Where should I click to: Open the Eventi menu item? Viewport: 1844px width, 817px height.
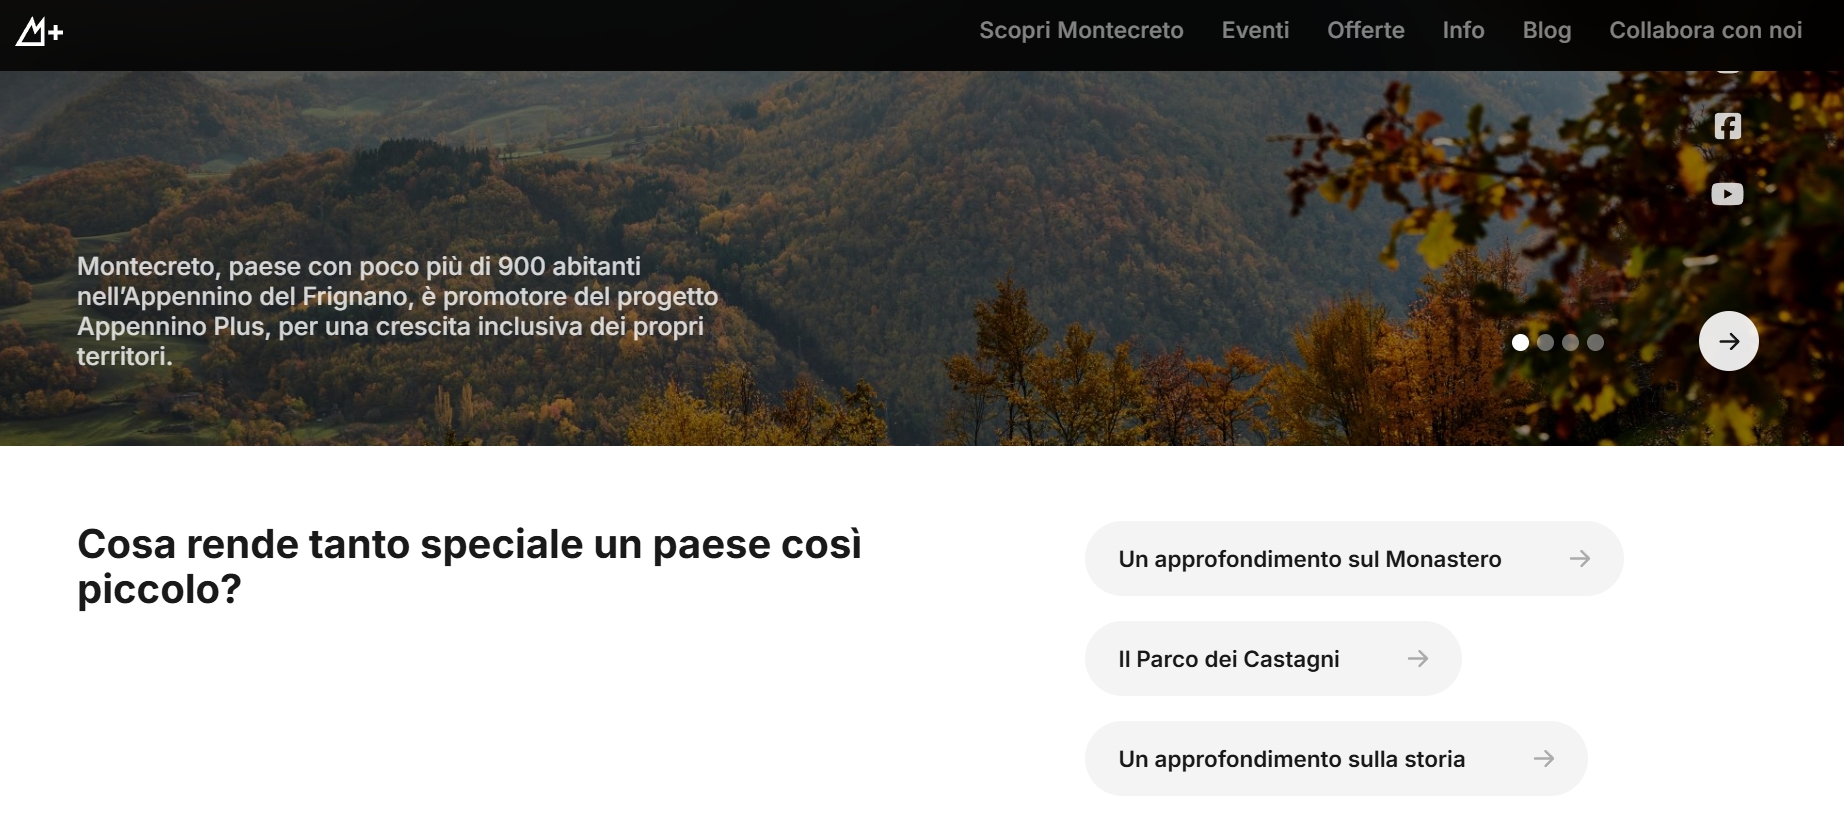click(1255, 31)
